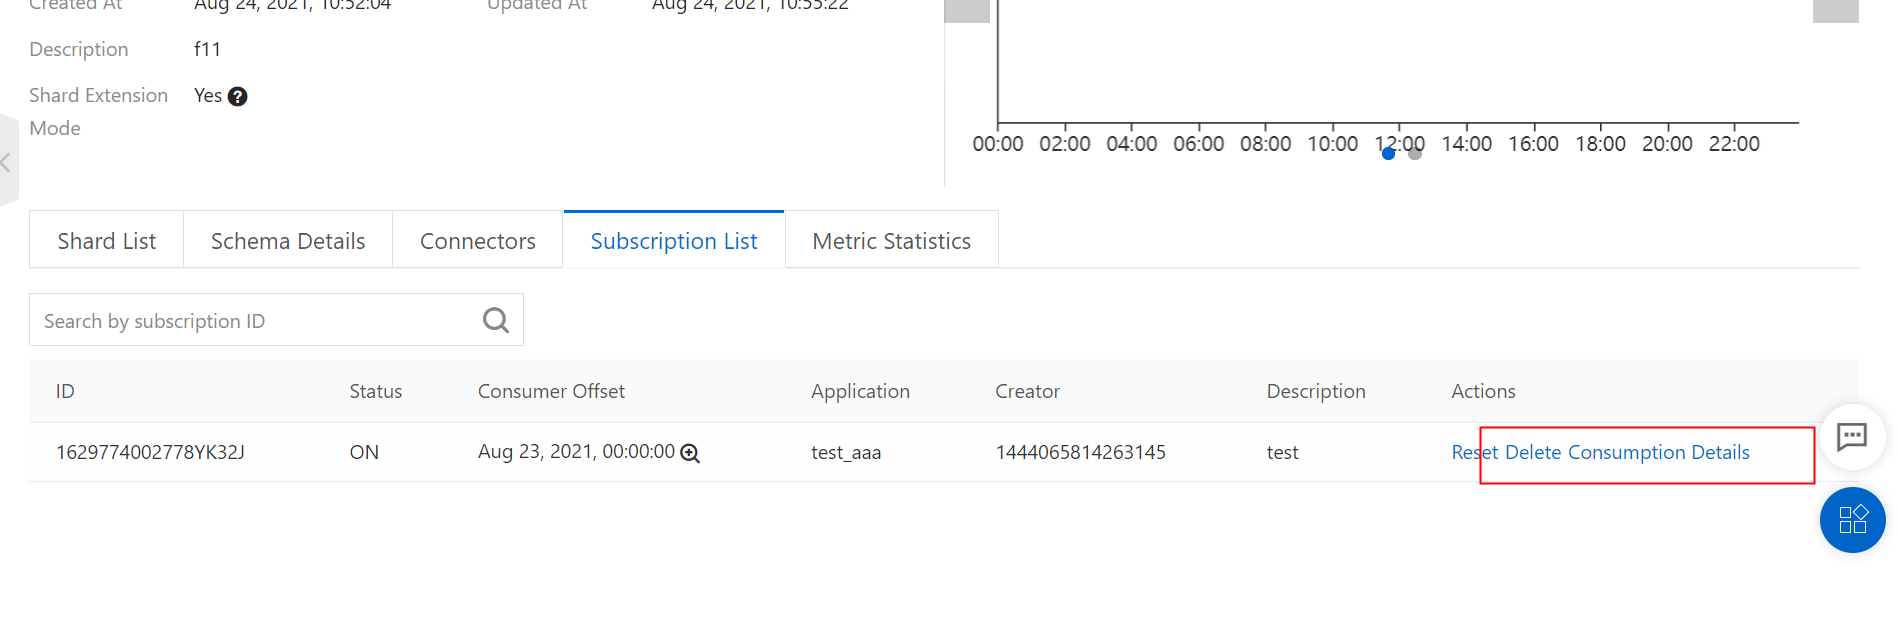1898x643 pixels.
Task: Go to the Connectors tab
Action: coord(478,241)
